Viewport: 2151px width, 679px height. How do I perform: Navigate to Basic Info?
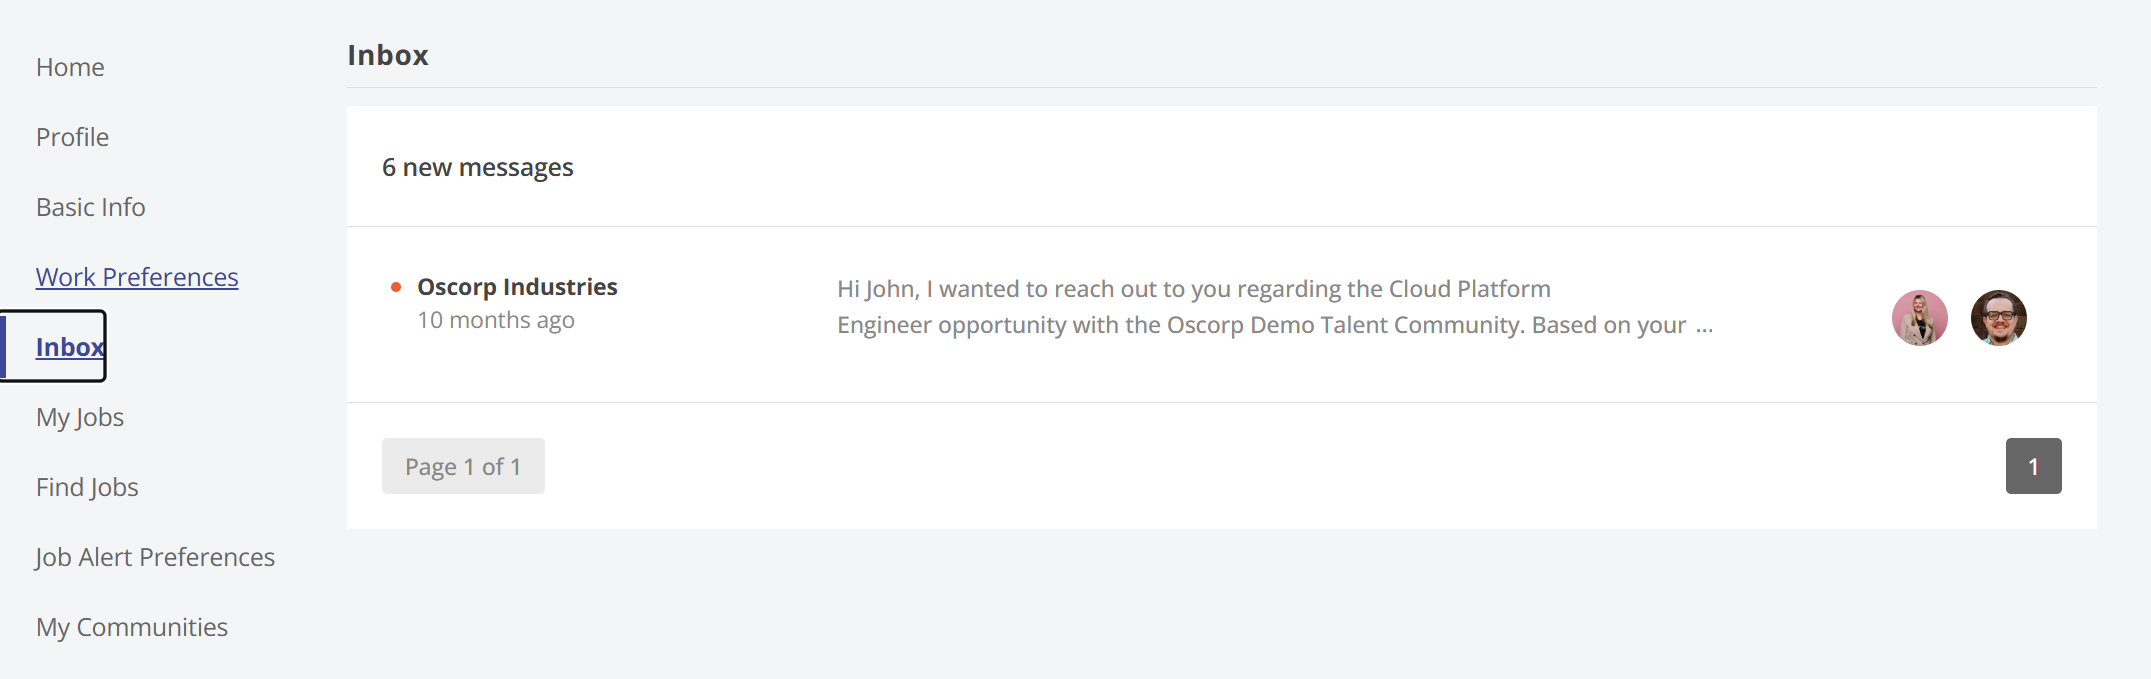[x=91, y=207]
